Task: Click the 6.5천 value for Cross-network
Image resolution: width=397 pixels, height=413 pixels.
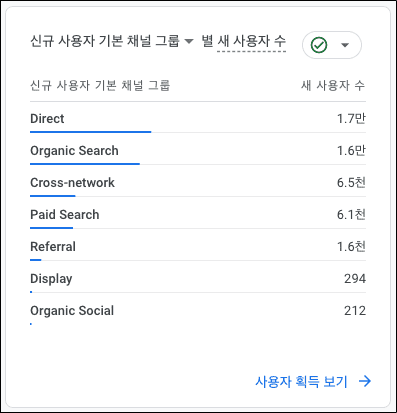Action: point(351,182)
